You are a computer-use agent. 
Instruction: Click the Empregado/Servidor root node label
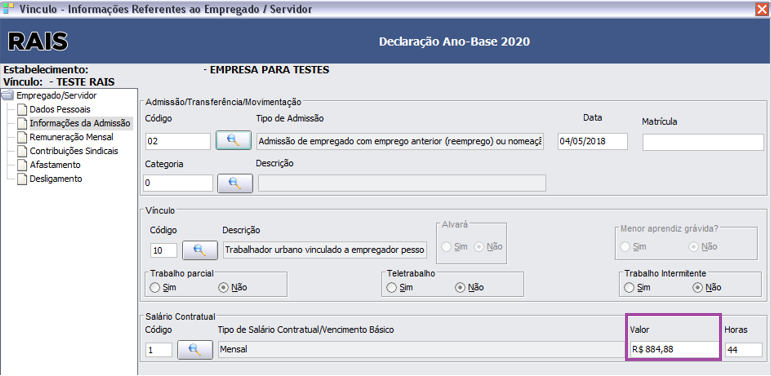coord(56,95)
